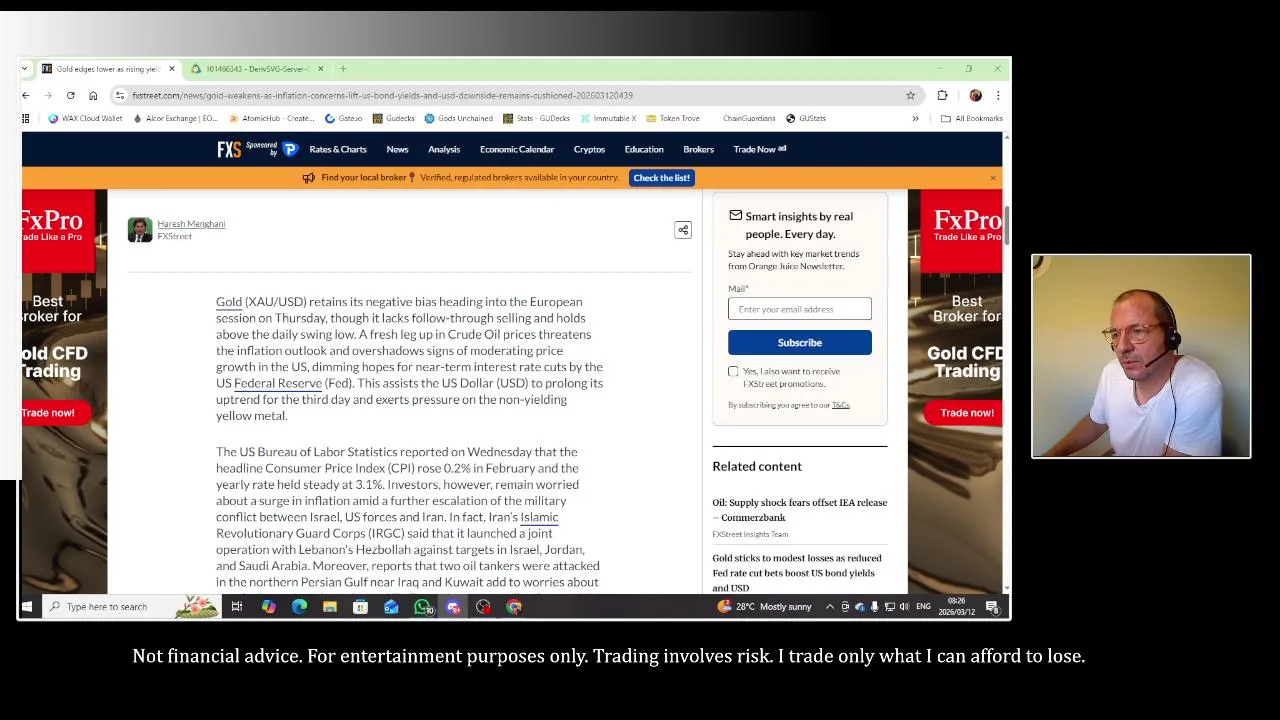Open a new browser tab
Image resolution: width=1280 pixels, height=720 pixels.
point(343,69)
